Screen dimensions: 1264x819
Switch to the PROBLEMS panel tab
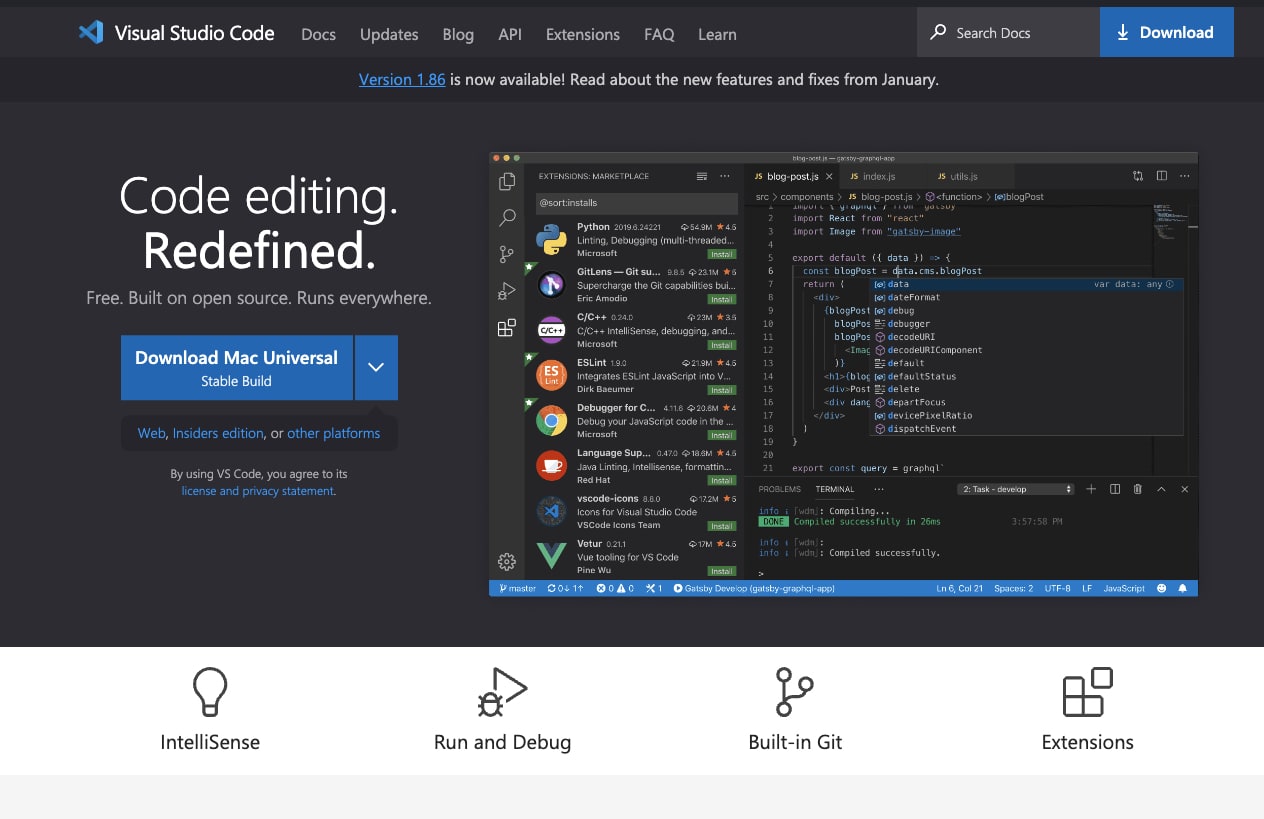coord(779,489)
